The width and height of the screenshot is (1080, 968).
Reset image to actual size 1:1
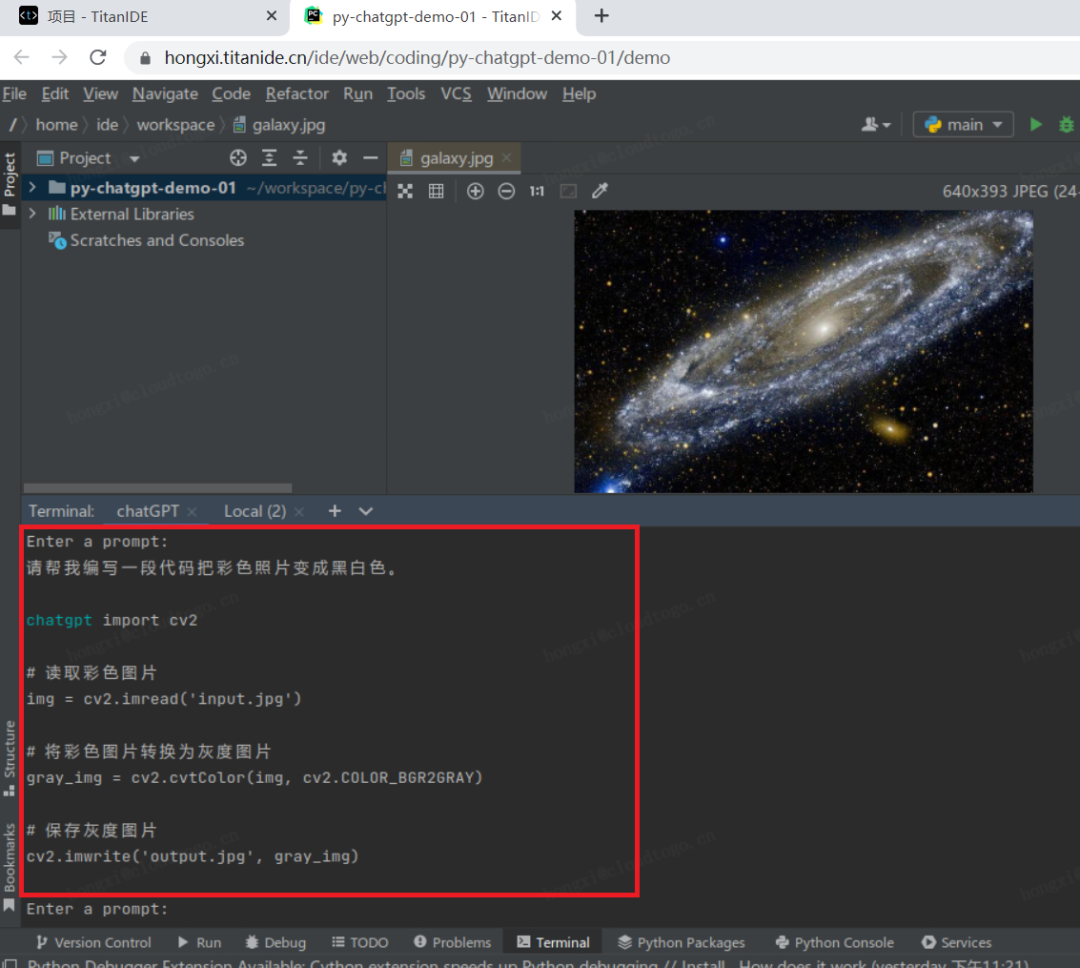[537, 192]
